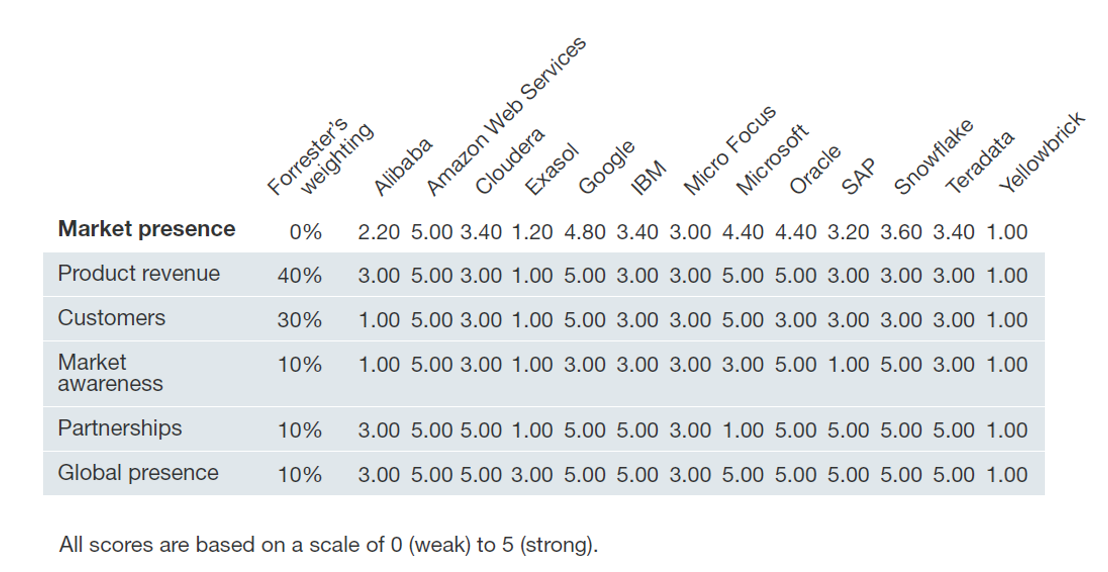
Task: Select the Global presence row label
Action: pyautogui.click(x=137, y=473)
